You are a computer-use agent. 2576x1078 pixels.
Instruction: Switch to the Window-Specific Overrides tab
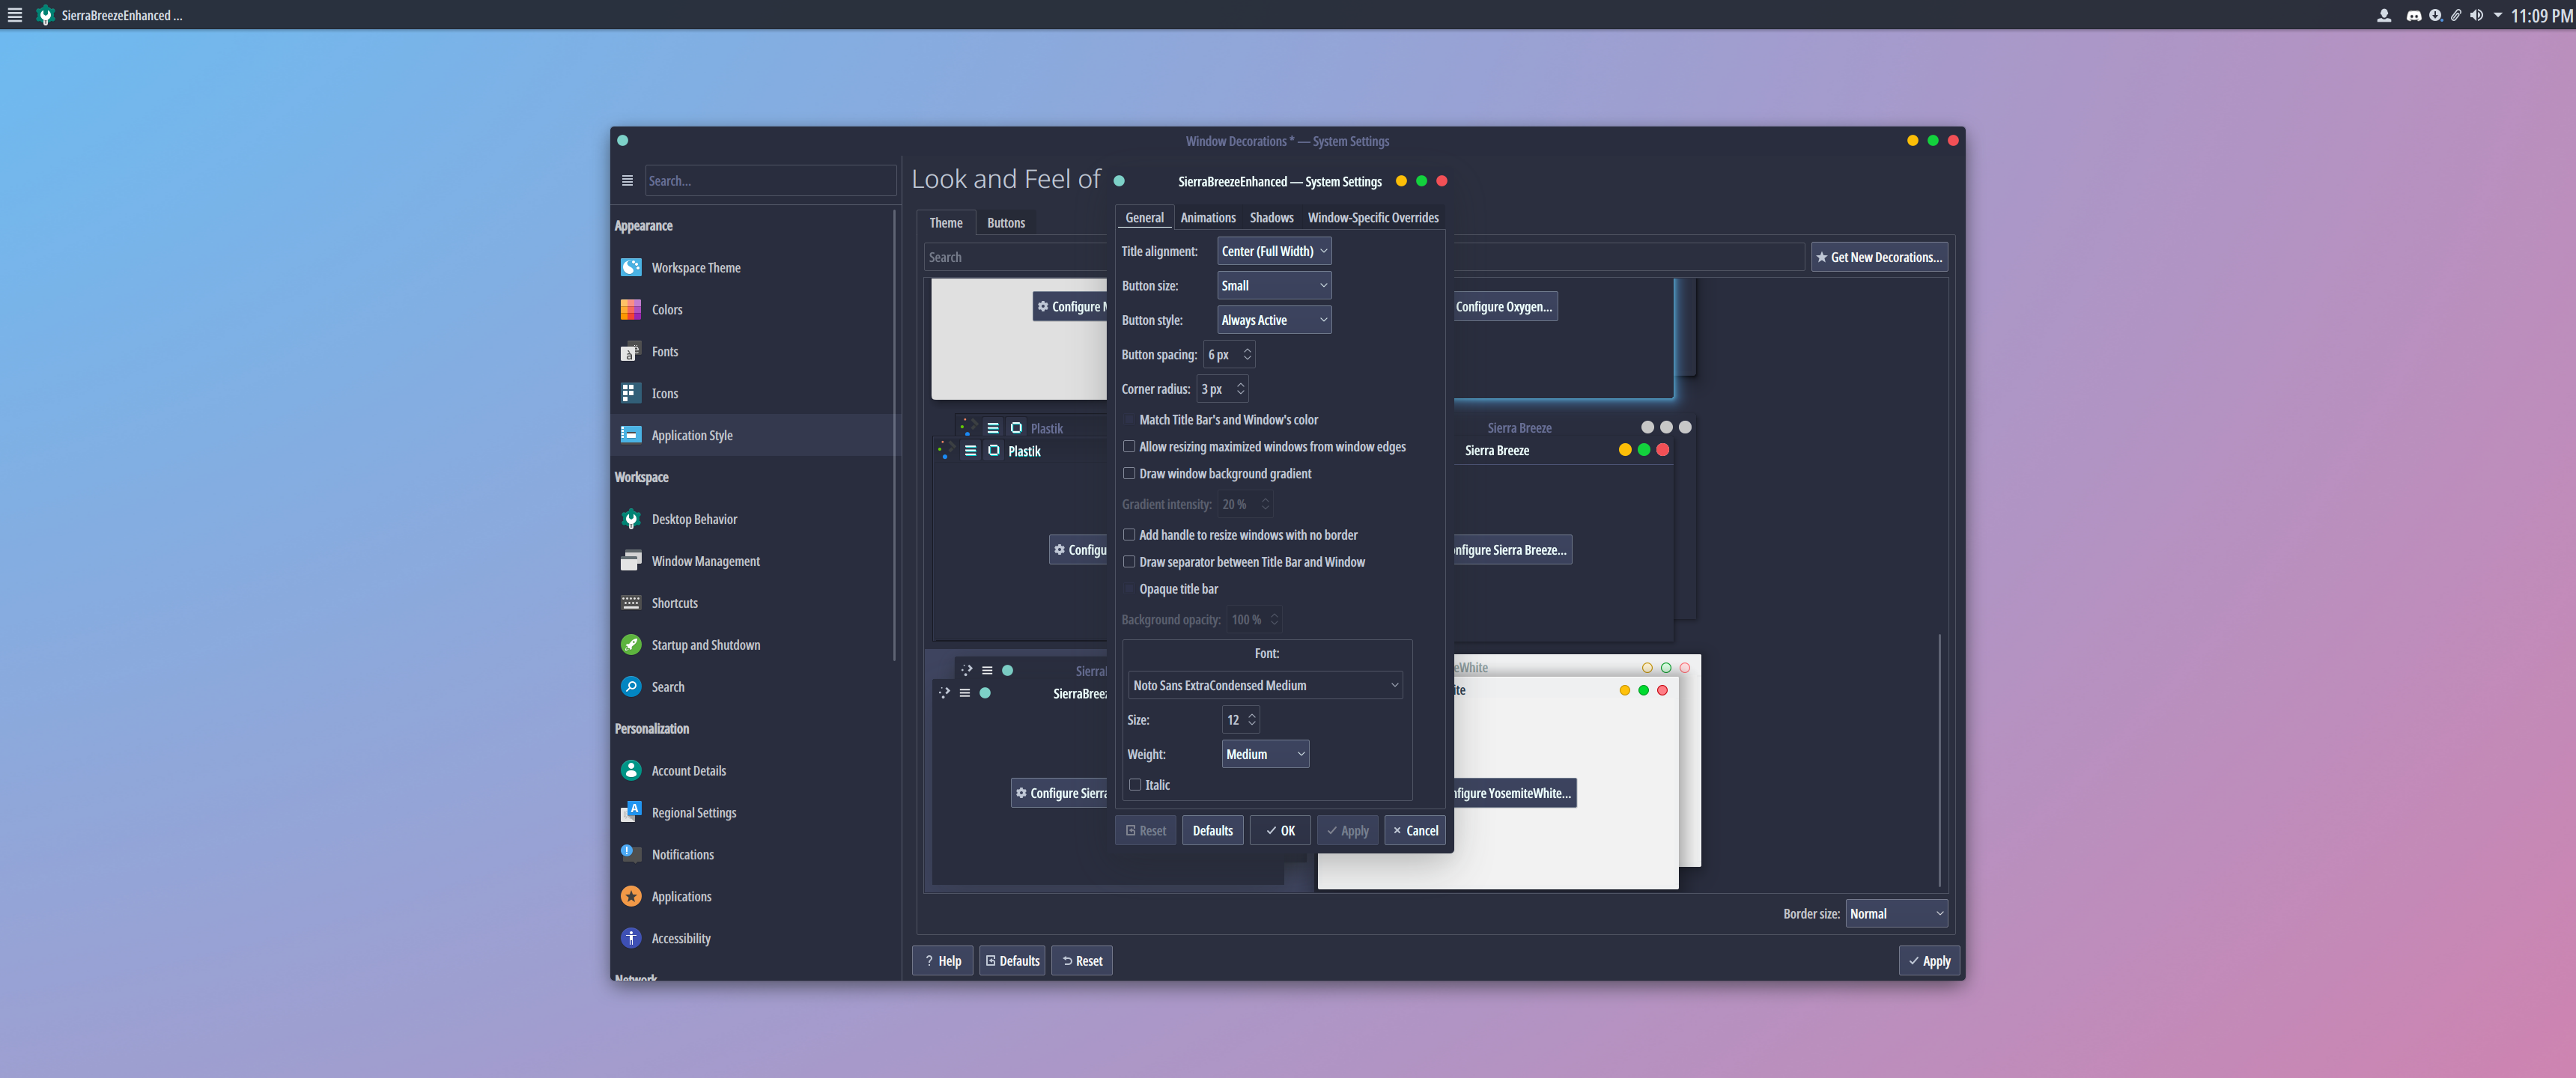1373,218
